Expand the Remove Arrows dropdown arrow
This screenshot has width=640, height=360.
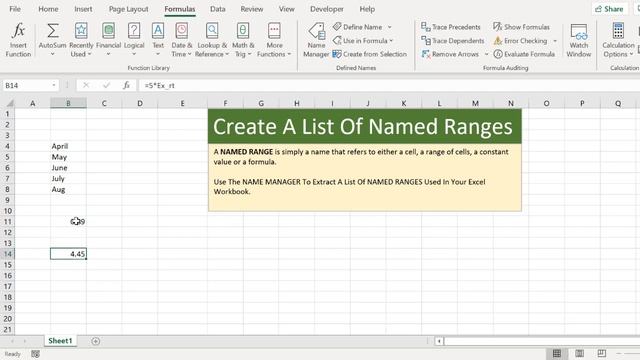(486, 54)
